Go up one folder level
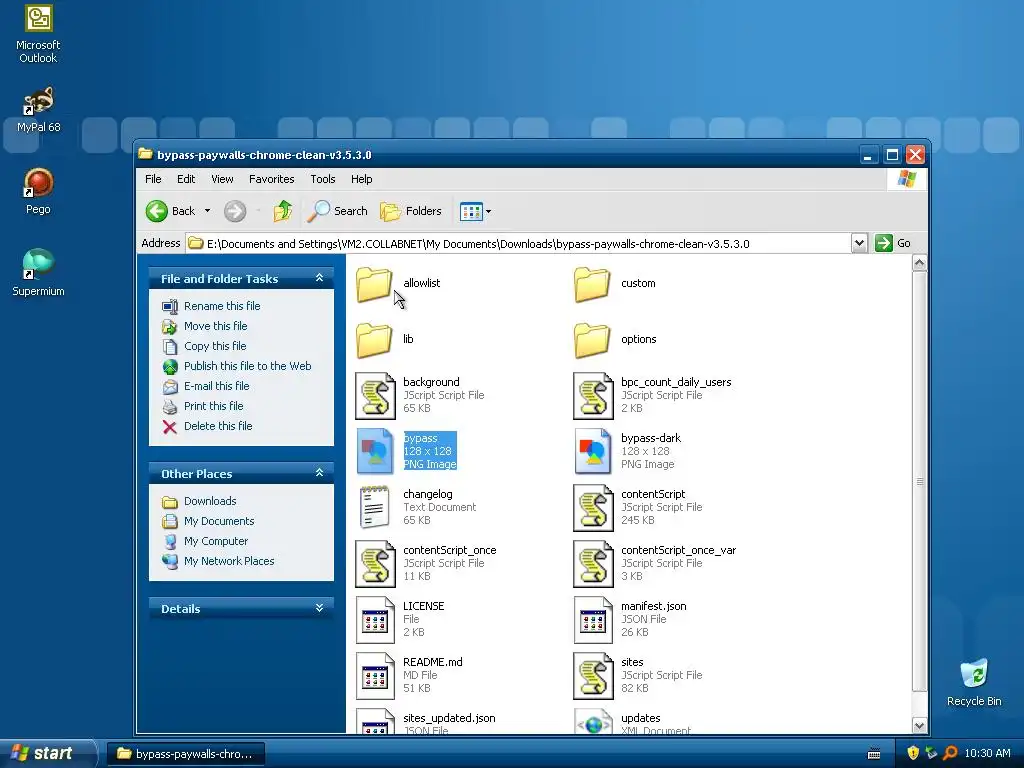 (283, 211)
